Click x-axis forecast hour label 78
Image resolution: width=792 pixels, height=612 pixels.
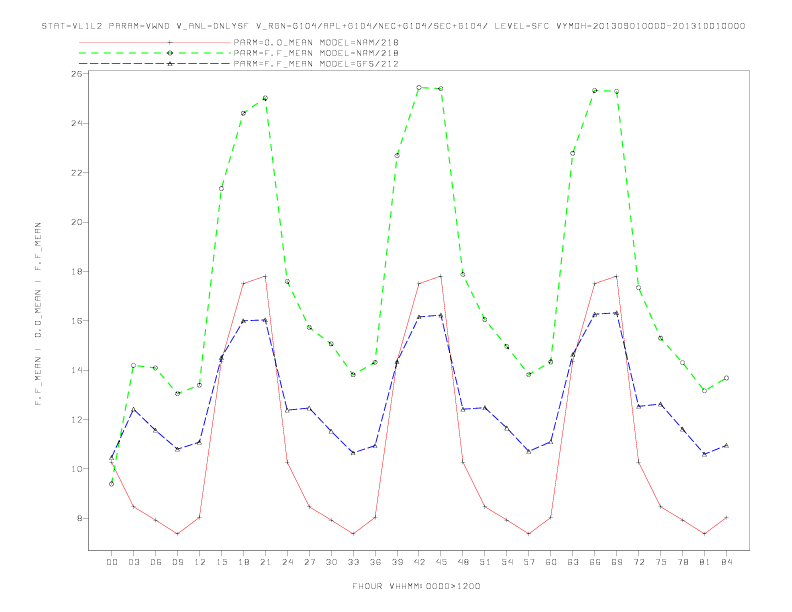tap(682, 562)
